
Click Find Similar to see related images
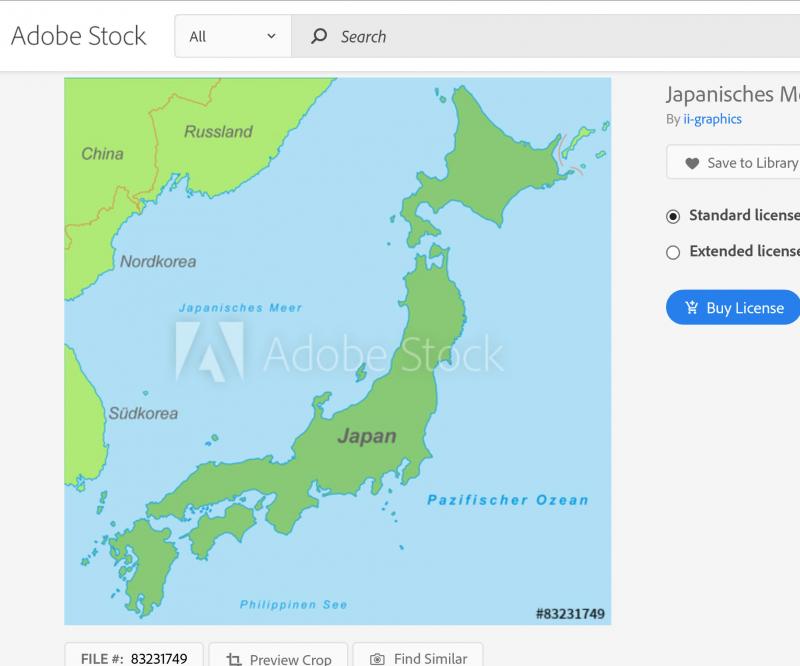pos(418,658)
